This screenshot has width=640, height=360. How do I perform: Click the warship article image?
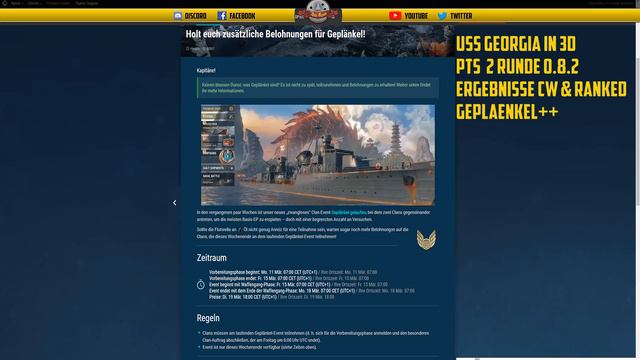(318, 155)
